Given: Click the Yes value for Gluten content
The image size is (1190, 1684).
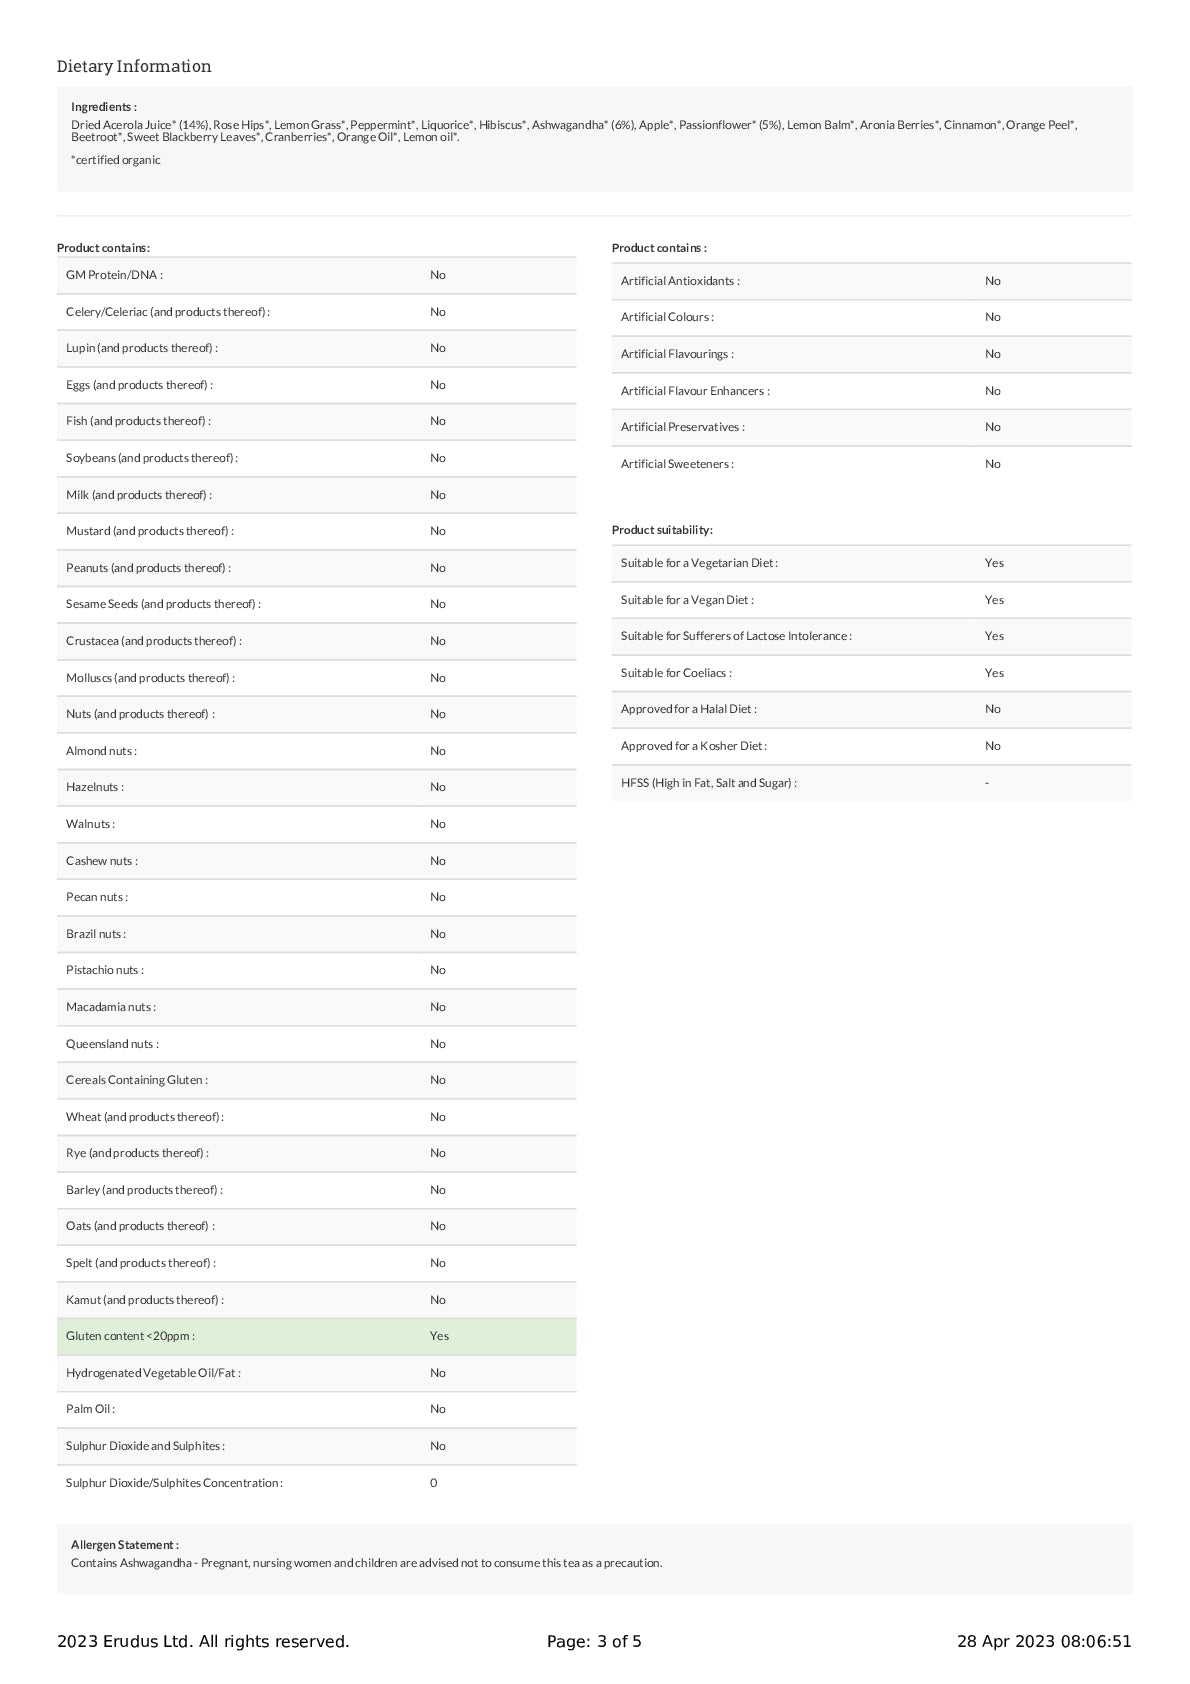Looking at the screenshot, I should click(439, 1336).
